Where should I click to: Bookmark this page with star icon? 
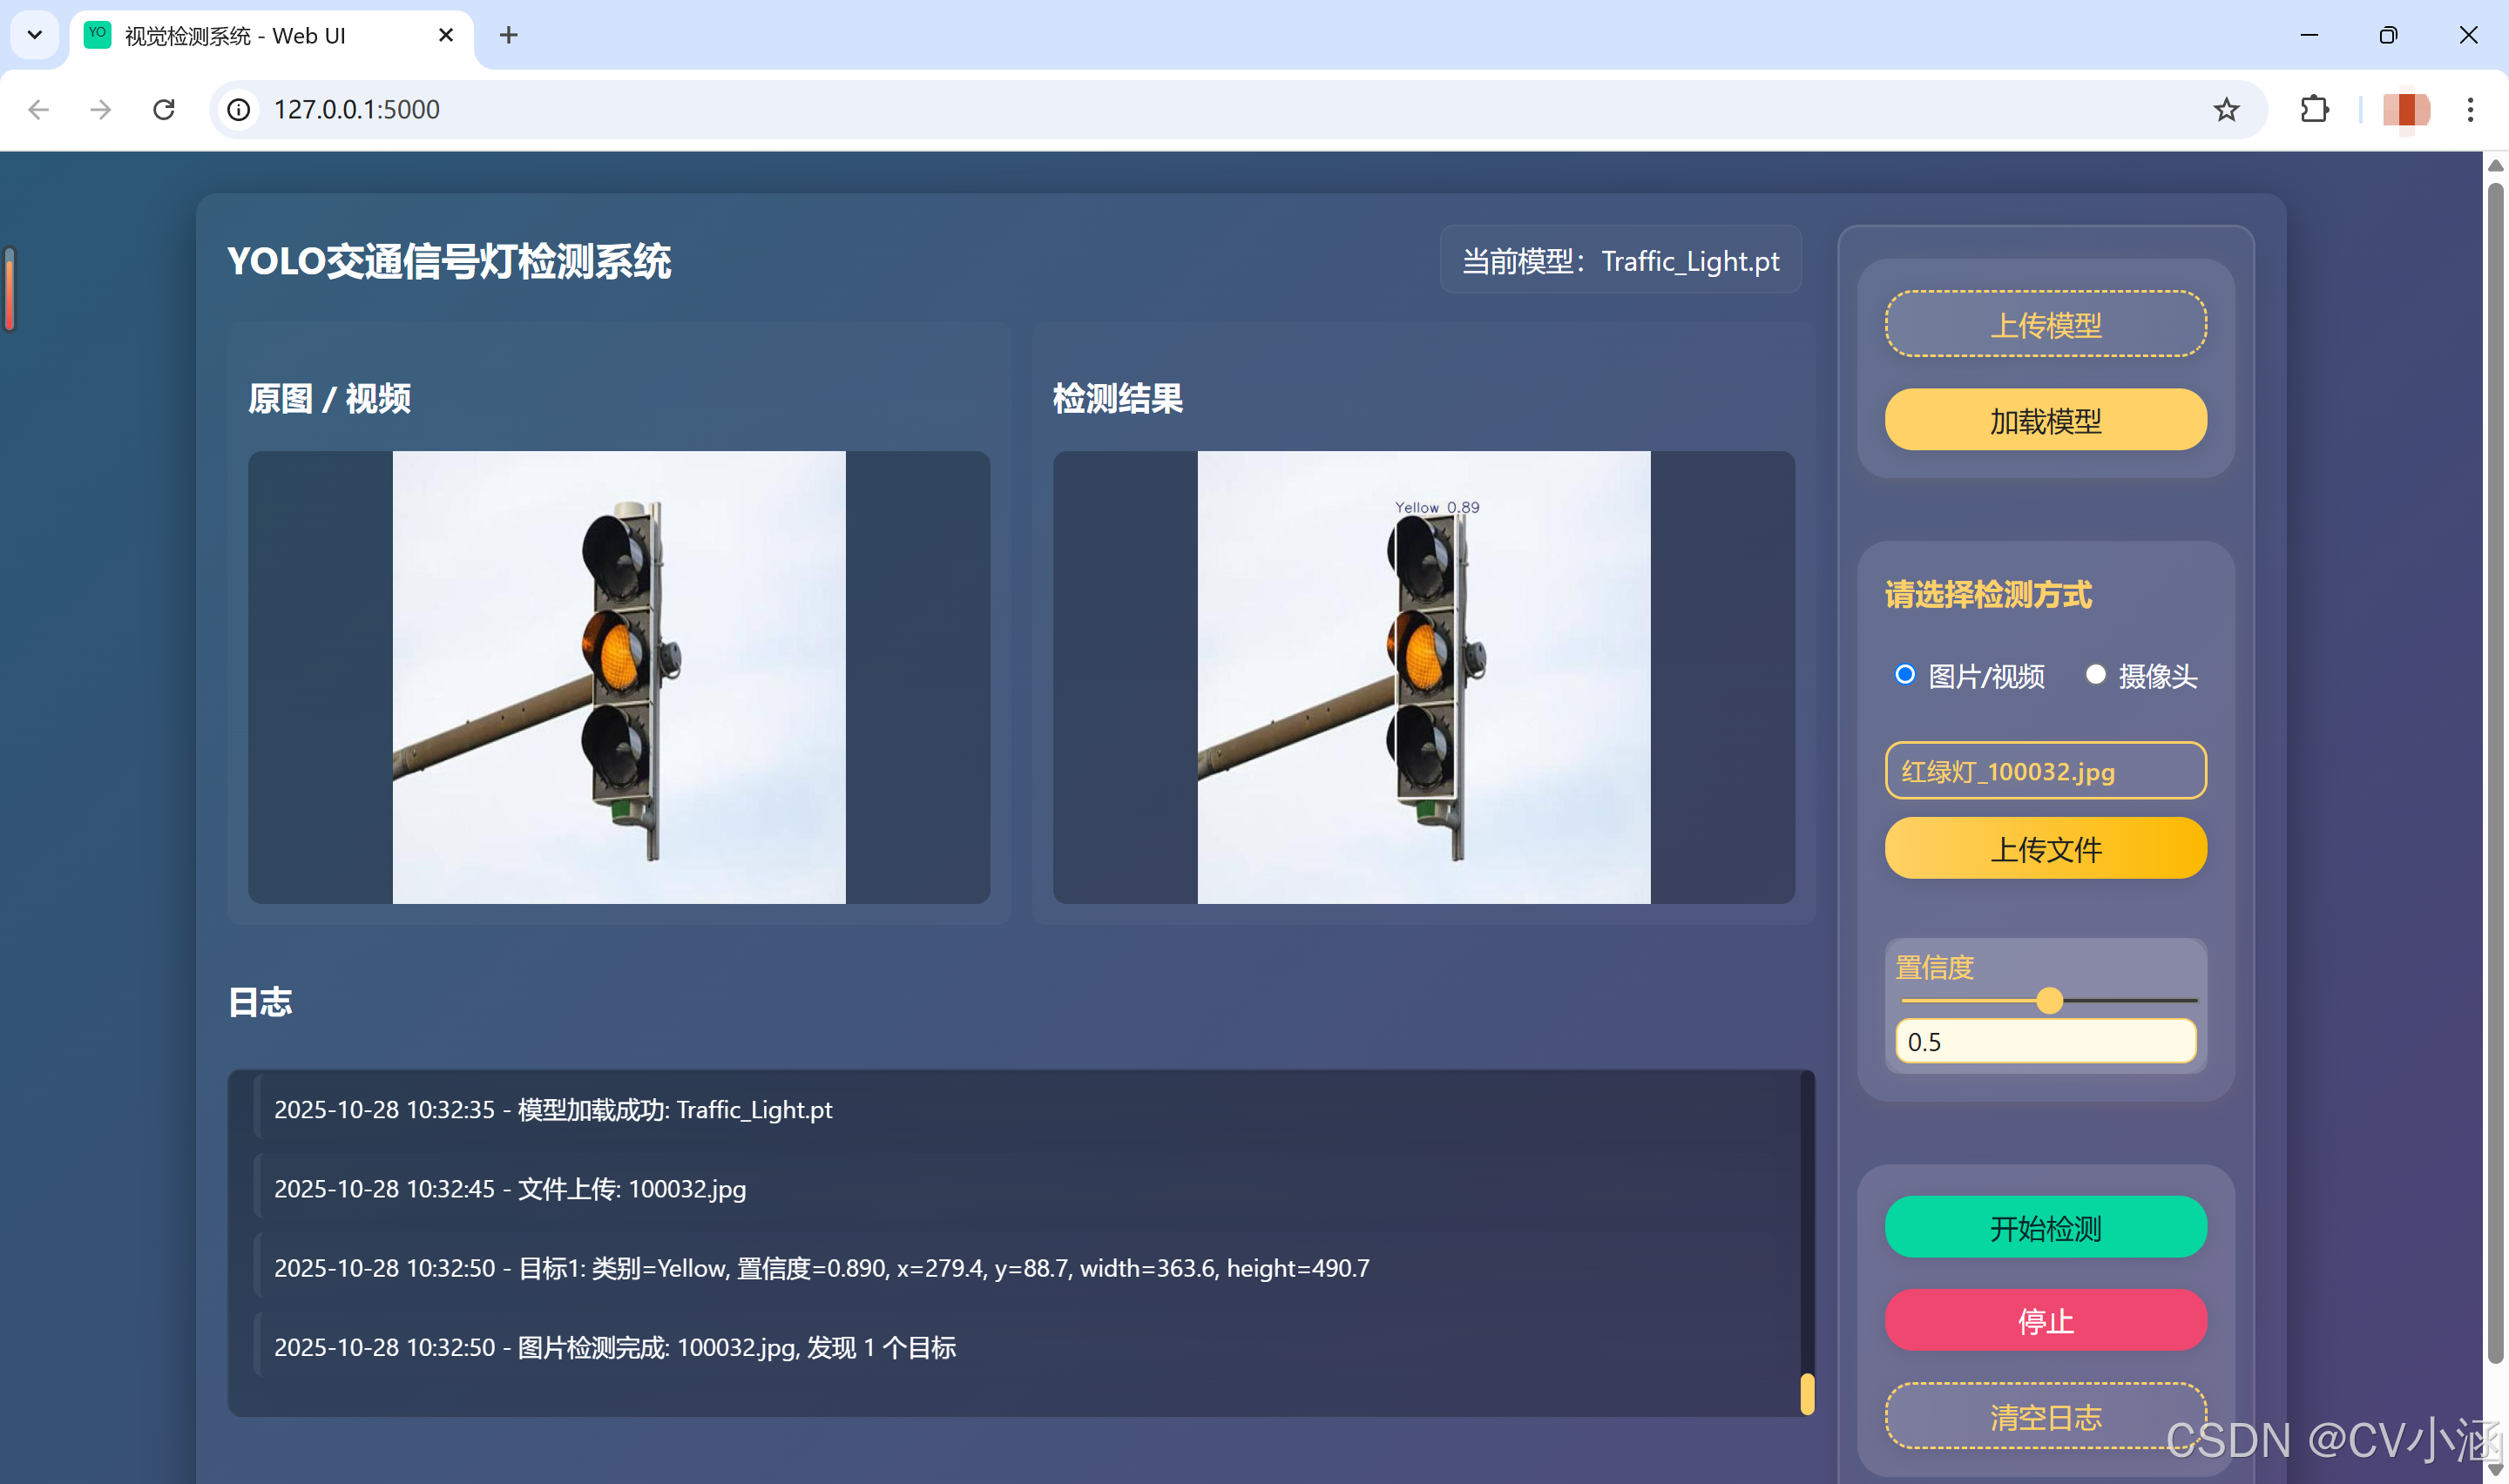pos(2225,109)
